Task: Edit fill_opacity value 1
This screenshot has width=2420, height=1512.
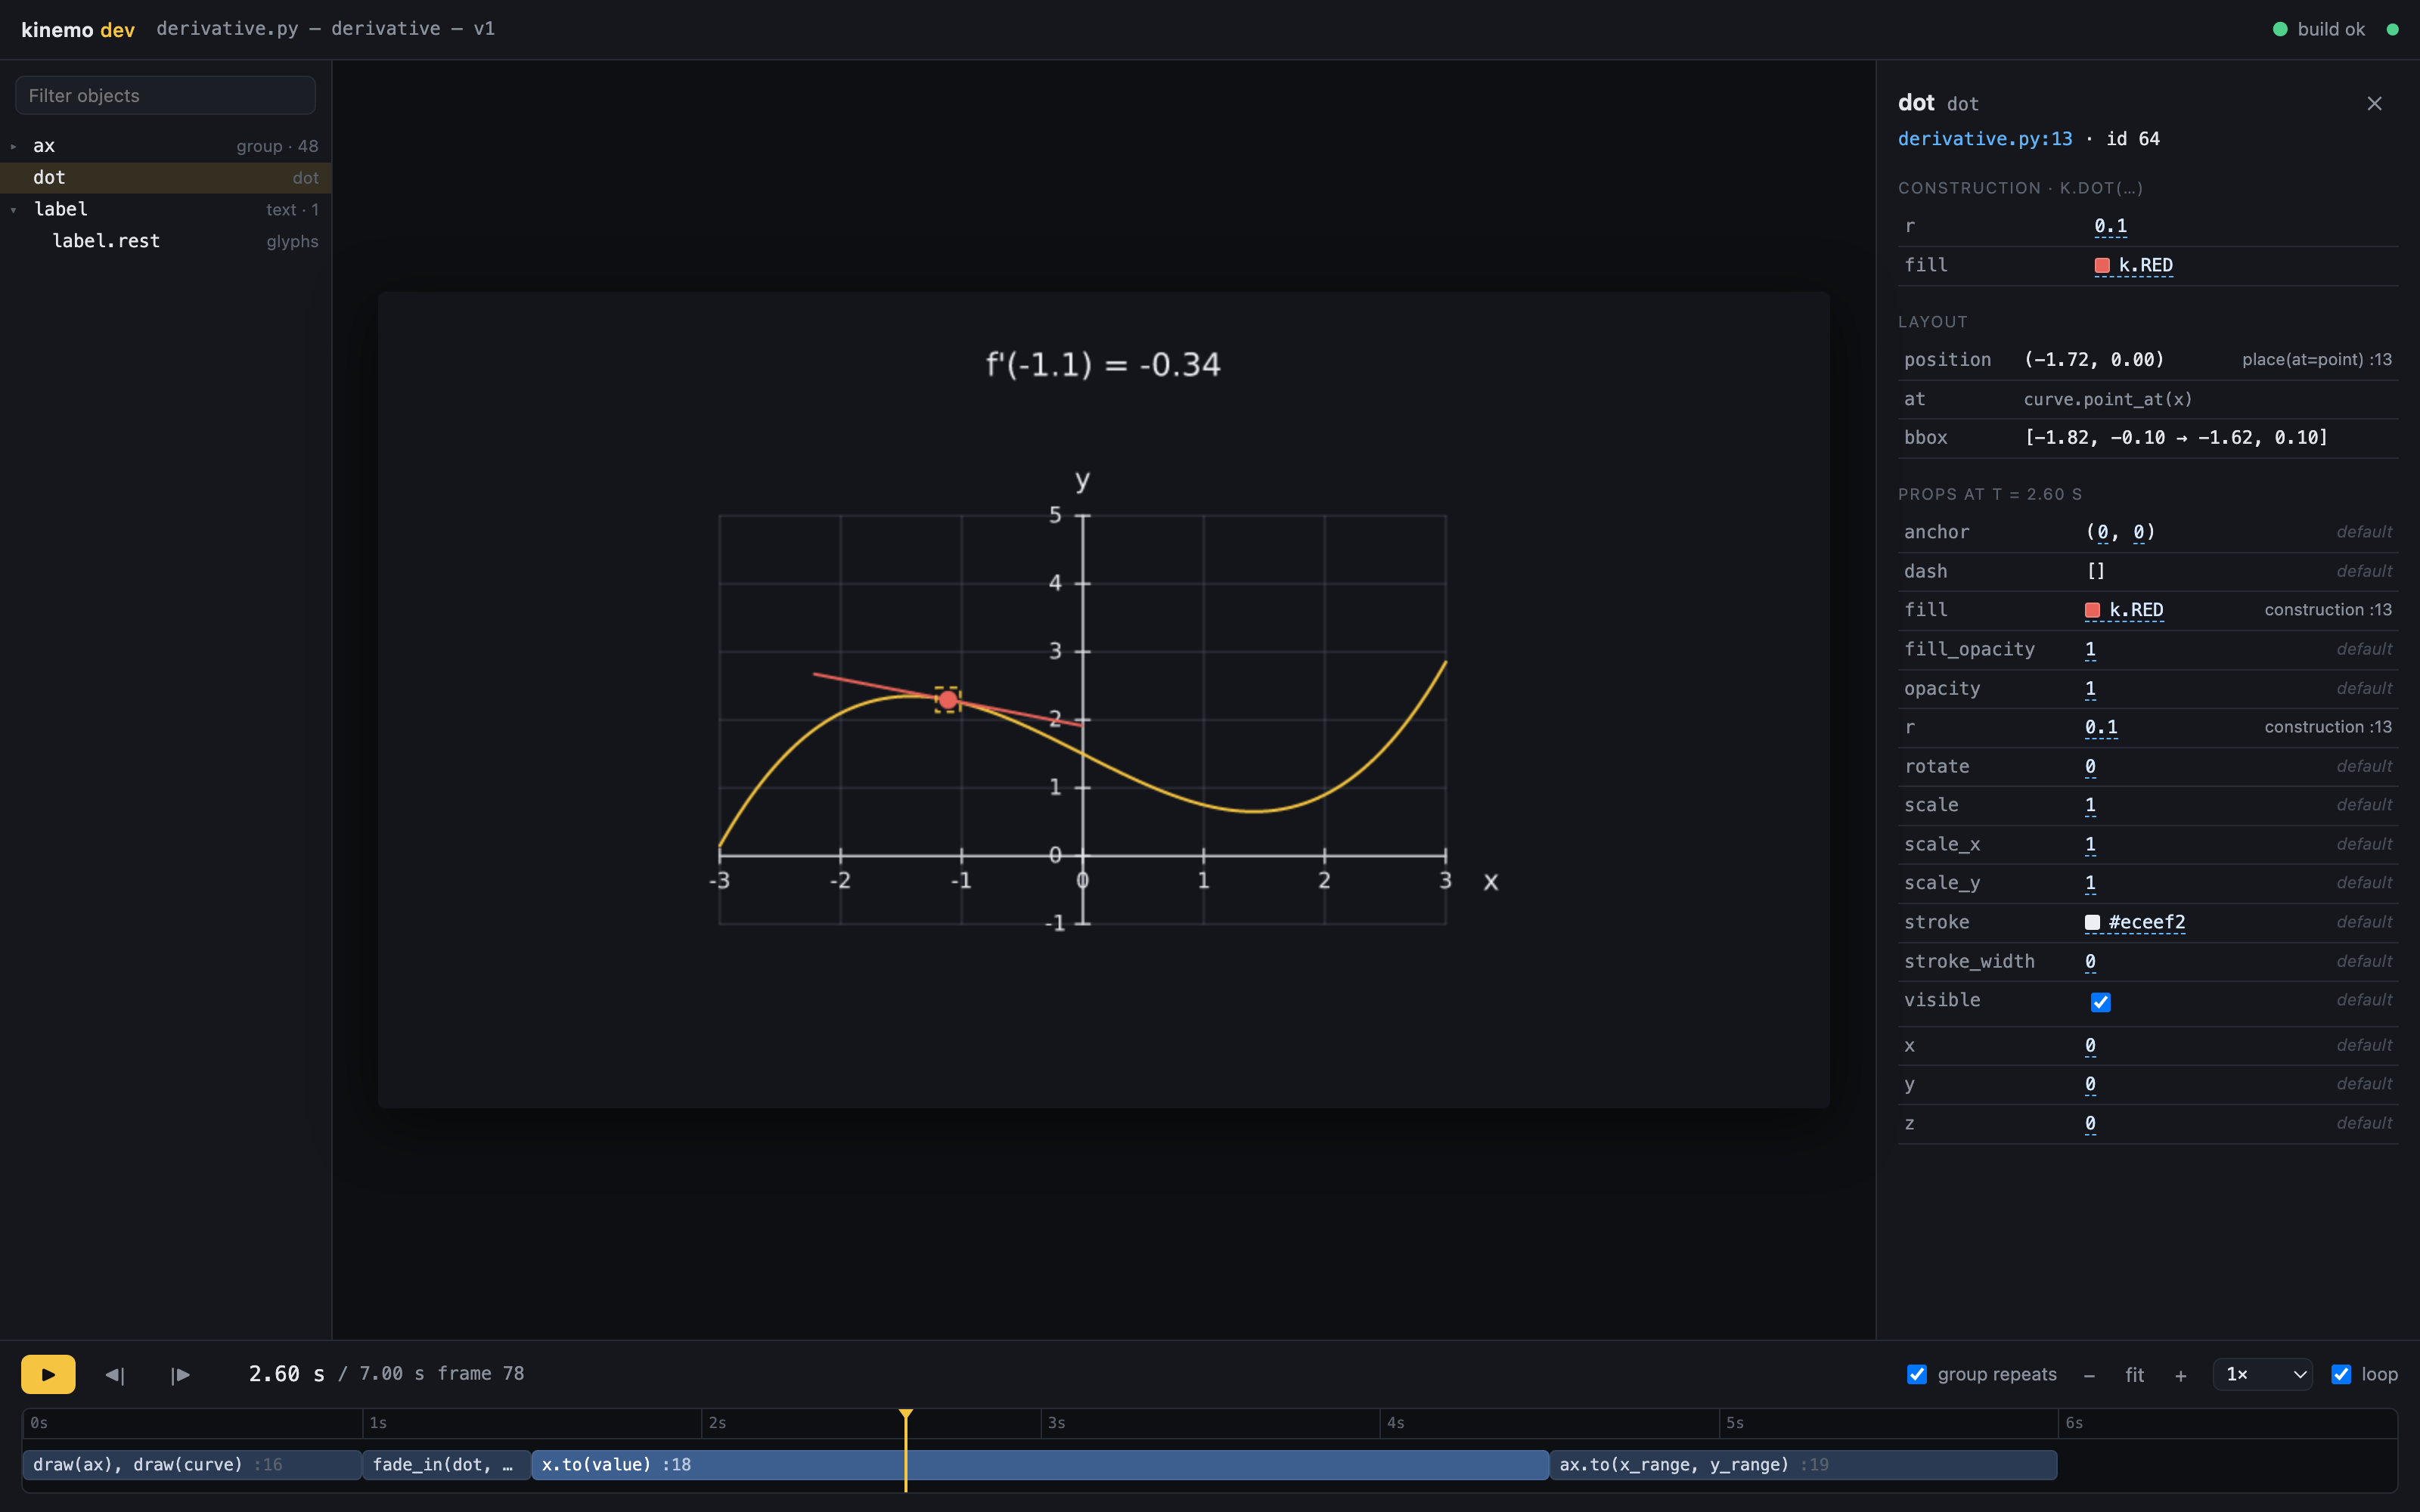Action: 2090,649
